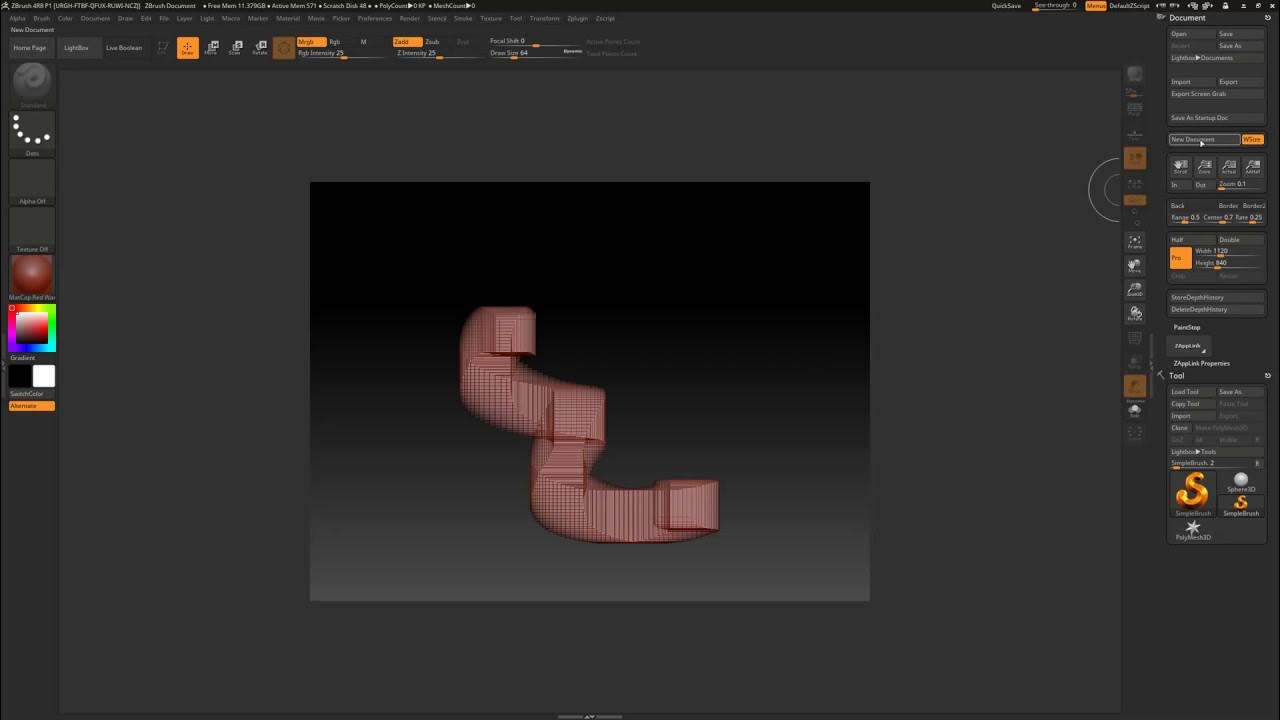Toggle the Alternate color button
The image size is (1280, 720).
[32, 406]
